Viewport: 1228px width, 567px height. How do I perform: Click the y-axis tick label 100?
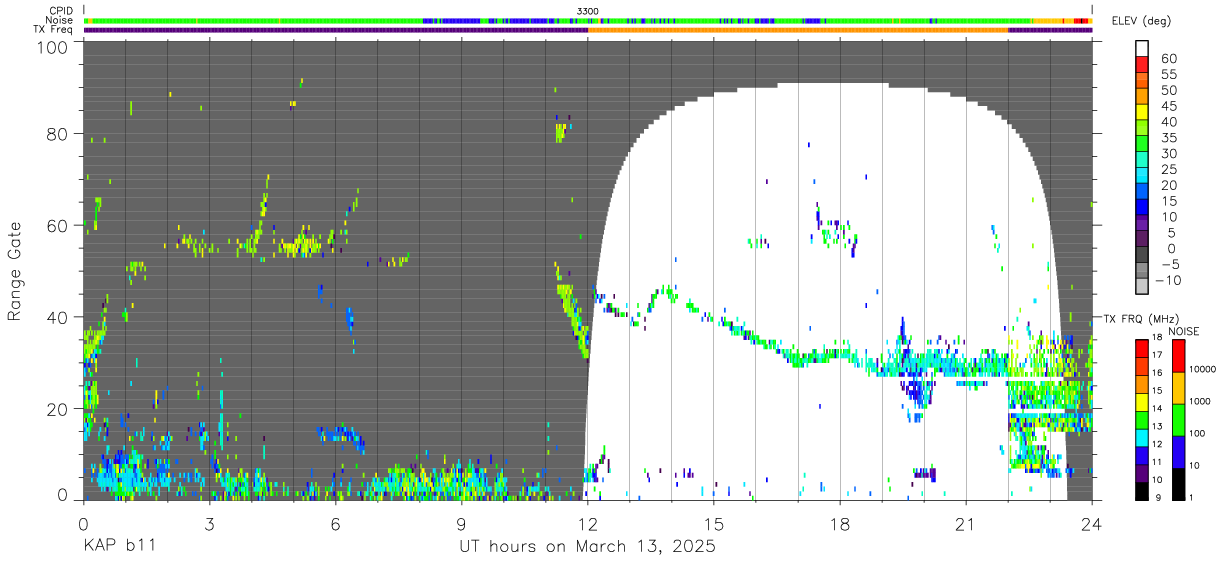pos(54,47)
